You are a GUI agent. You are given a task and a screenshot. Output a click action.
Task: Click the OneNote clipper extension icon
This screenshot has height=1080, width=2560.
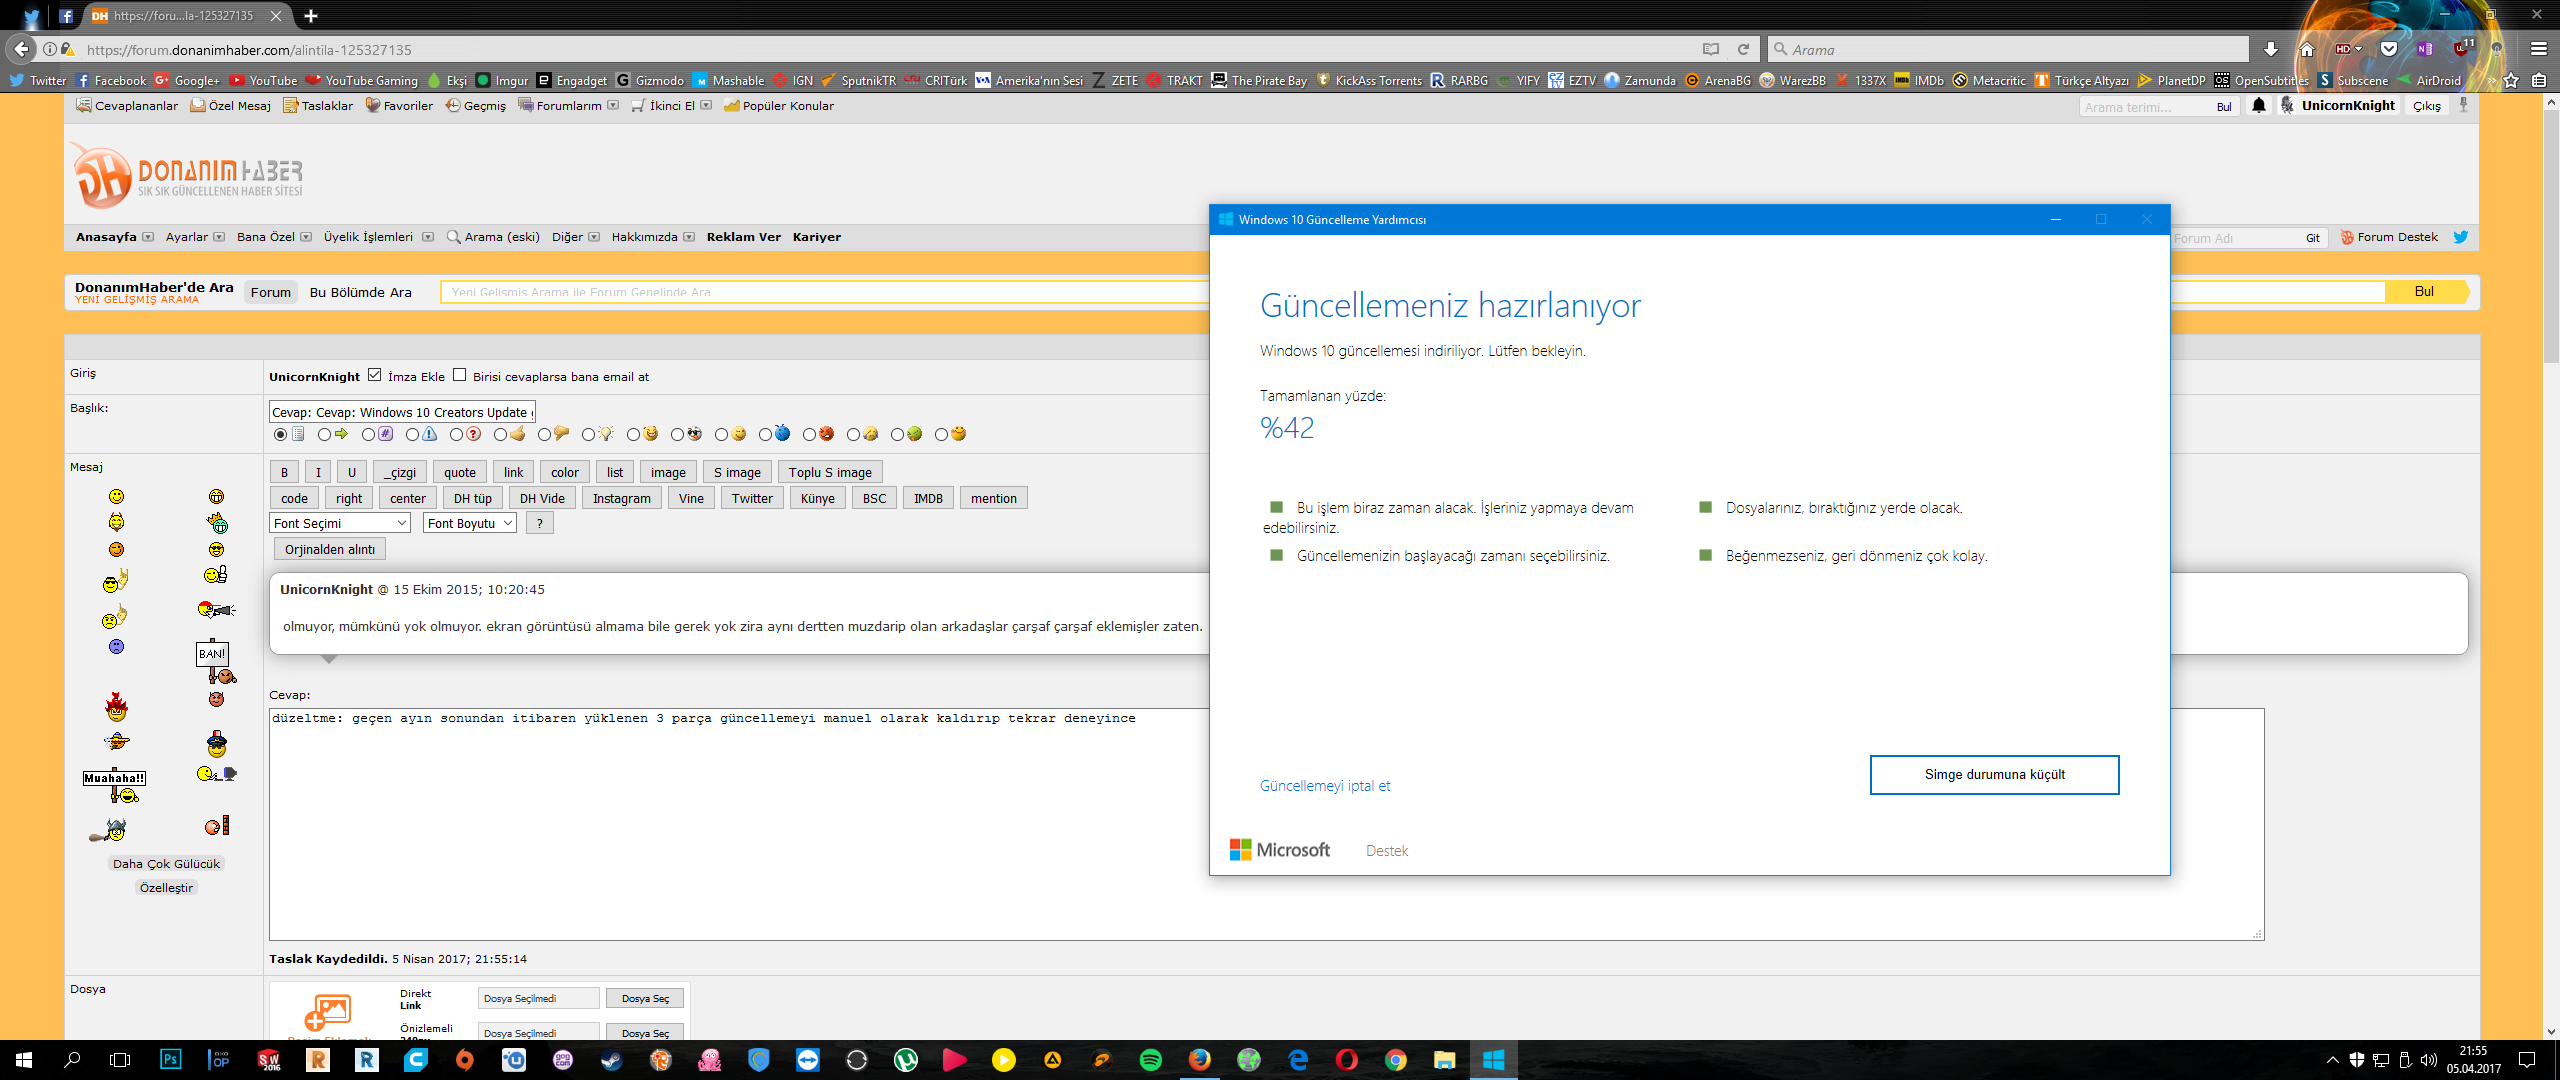click(x=2424, y=49)
